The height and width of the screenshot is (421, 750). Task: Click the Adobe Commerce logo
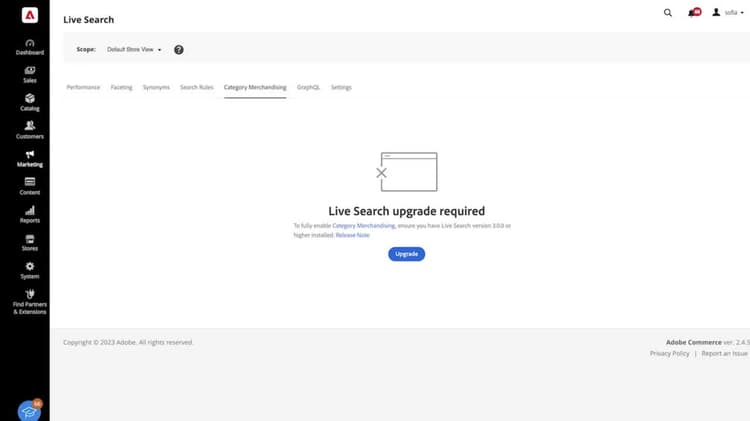coord(30,15)
